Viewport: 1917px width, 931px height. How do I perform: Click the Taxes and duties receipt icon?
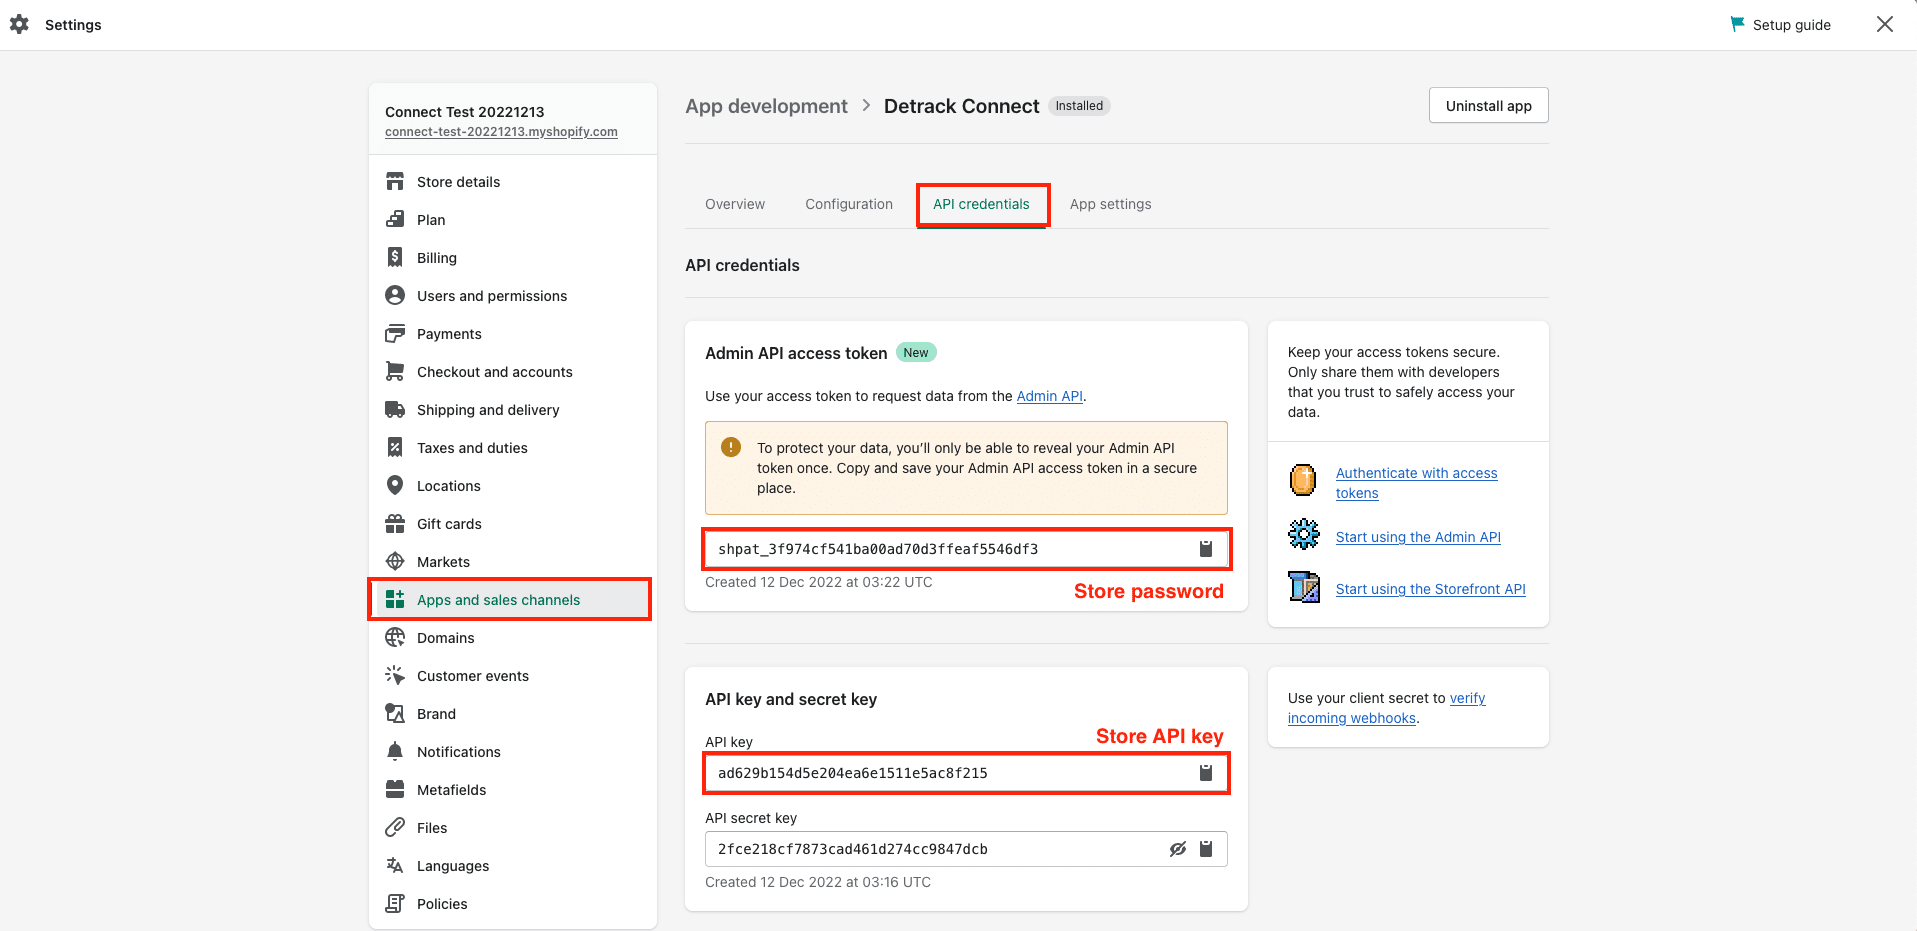tap(395, 448)
